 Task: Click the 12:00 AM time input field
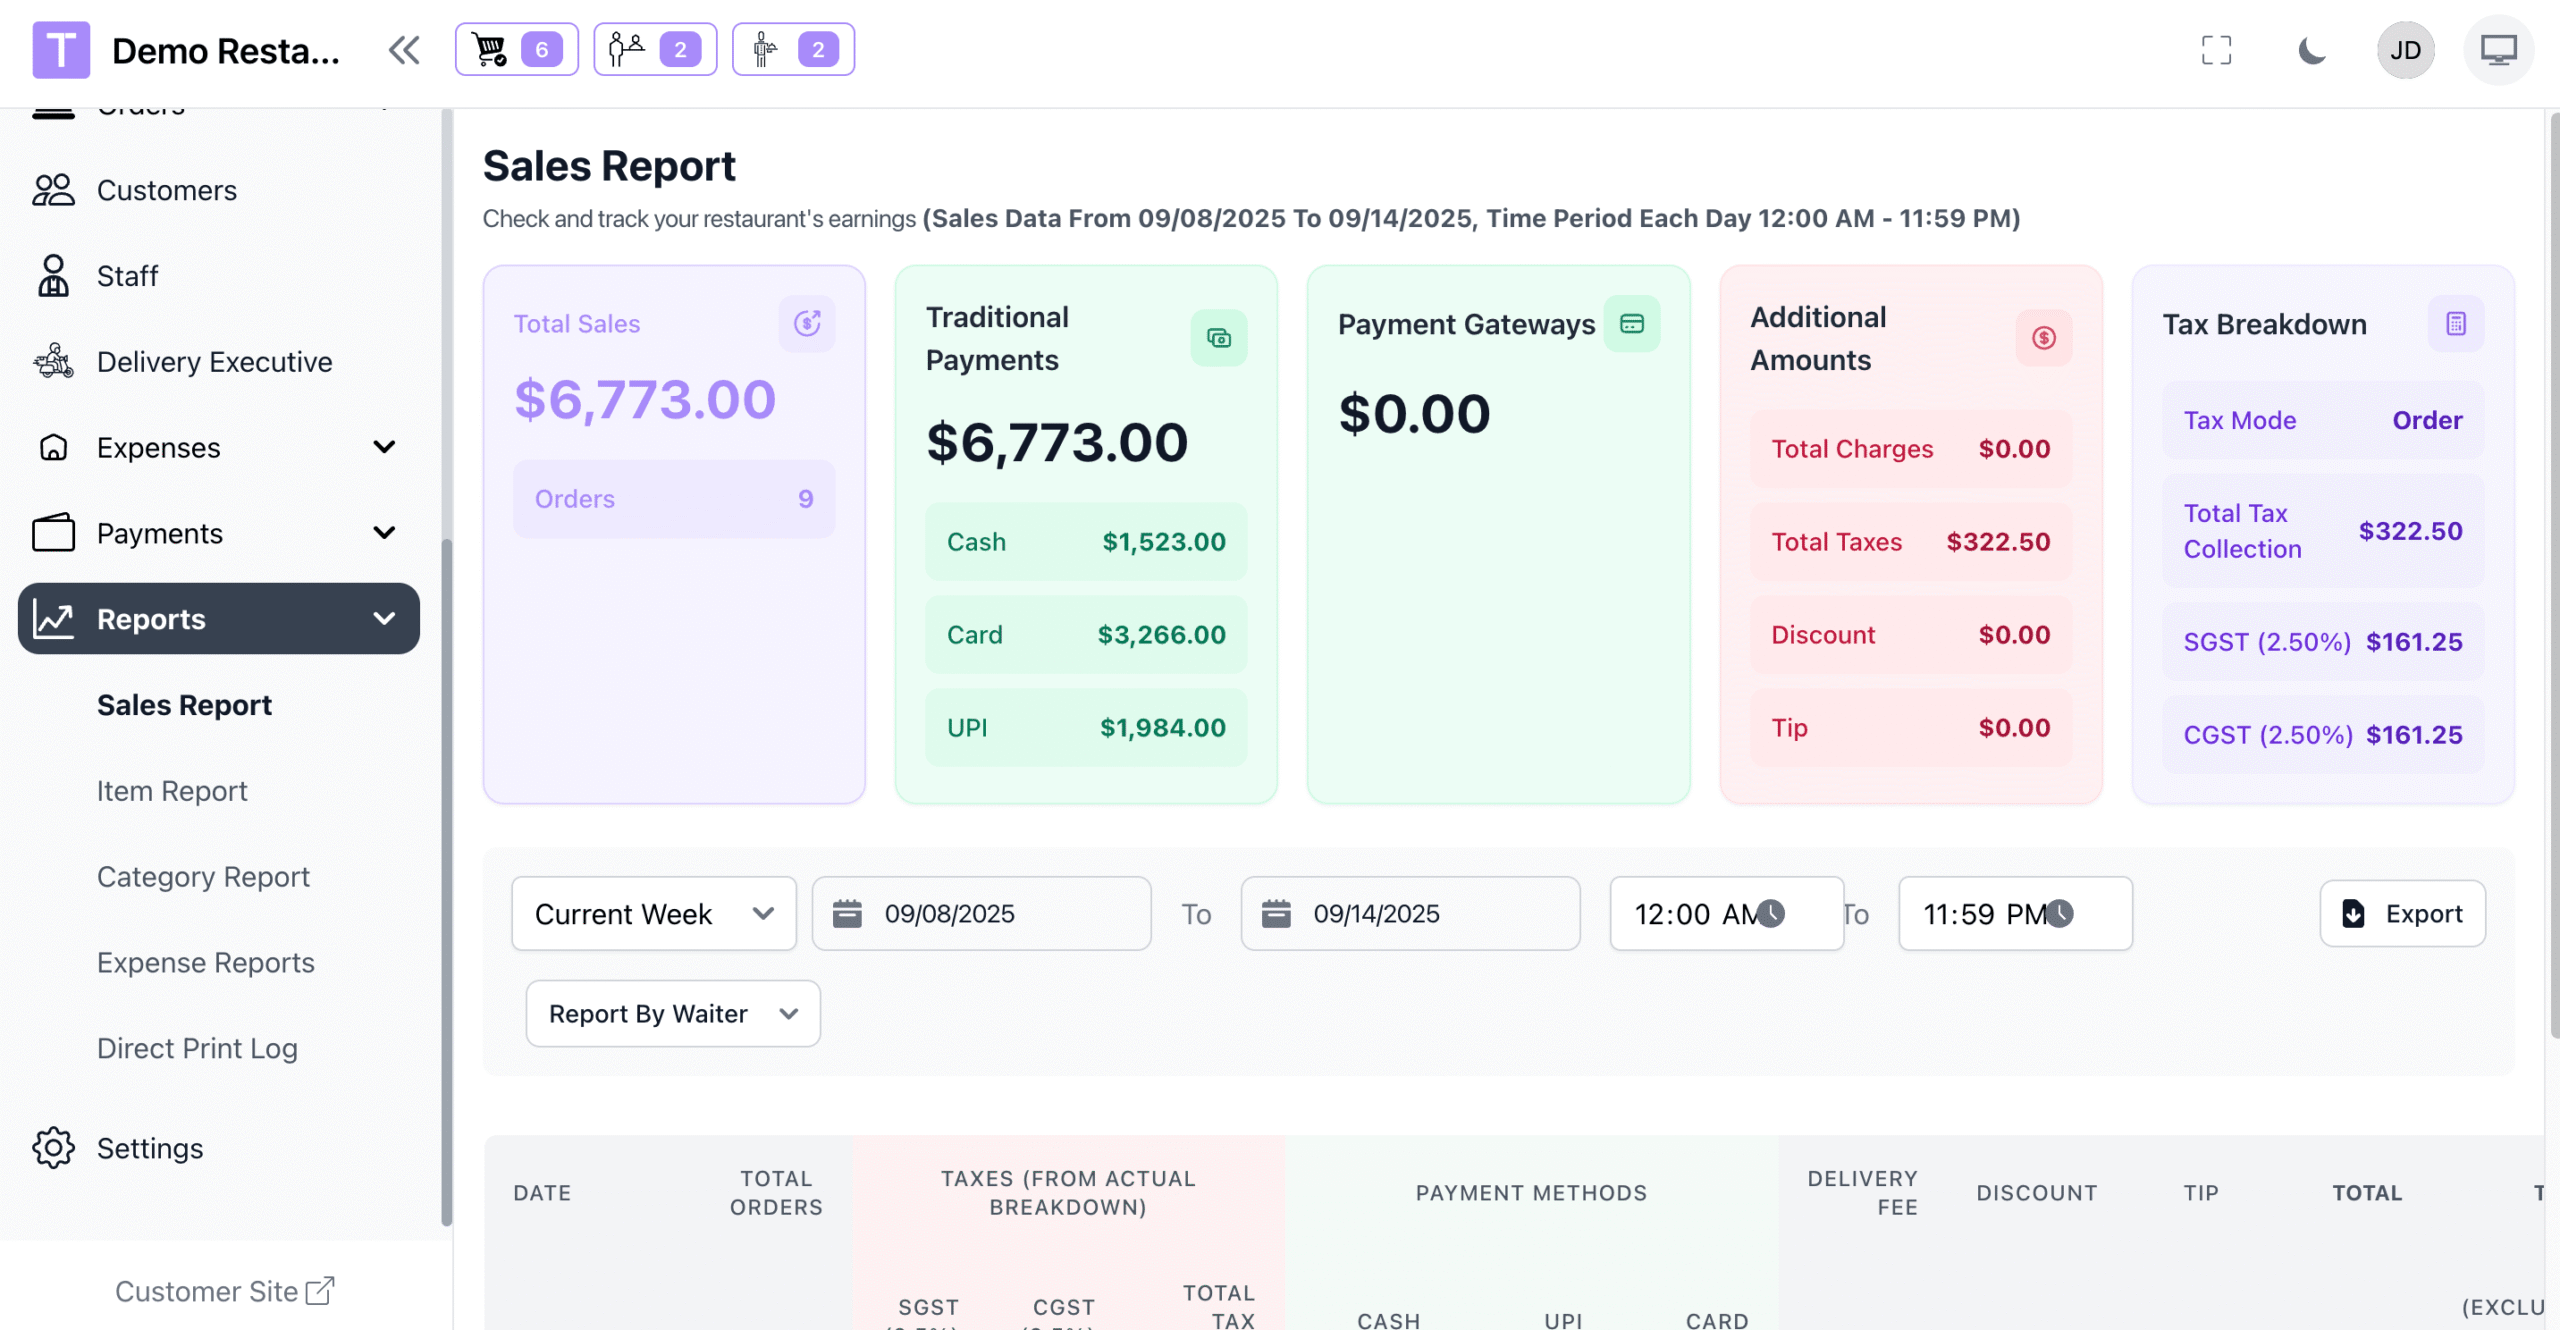coord(1700,913)
